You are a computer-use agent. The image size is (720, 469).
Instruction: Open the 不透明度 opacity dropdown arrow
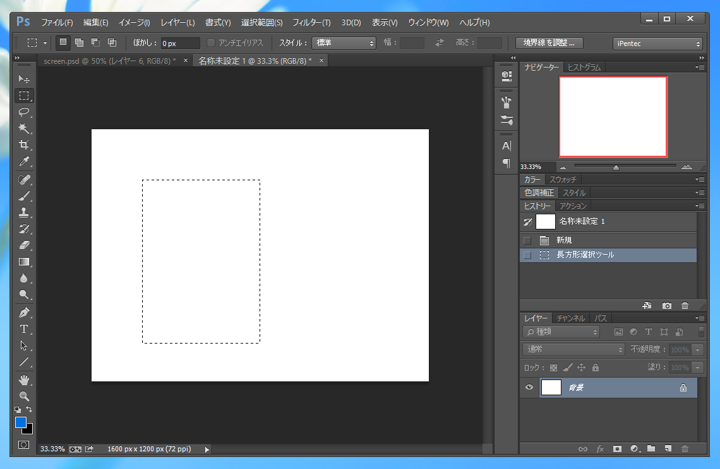(698, 350)
